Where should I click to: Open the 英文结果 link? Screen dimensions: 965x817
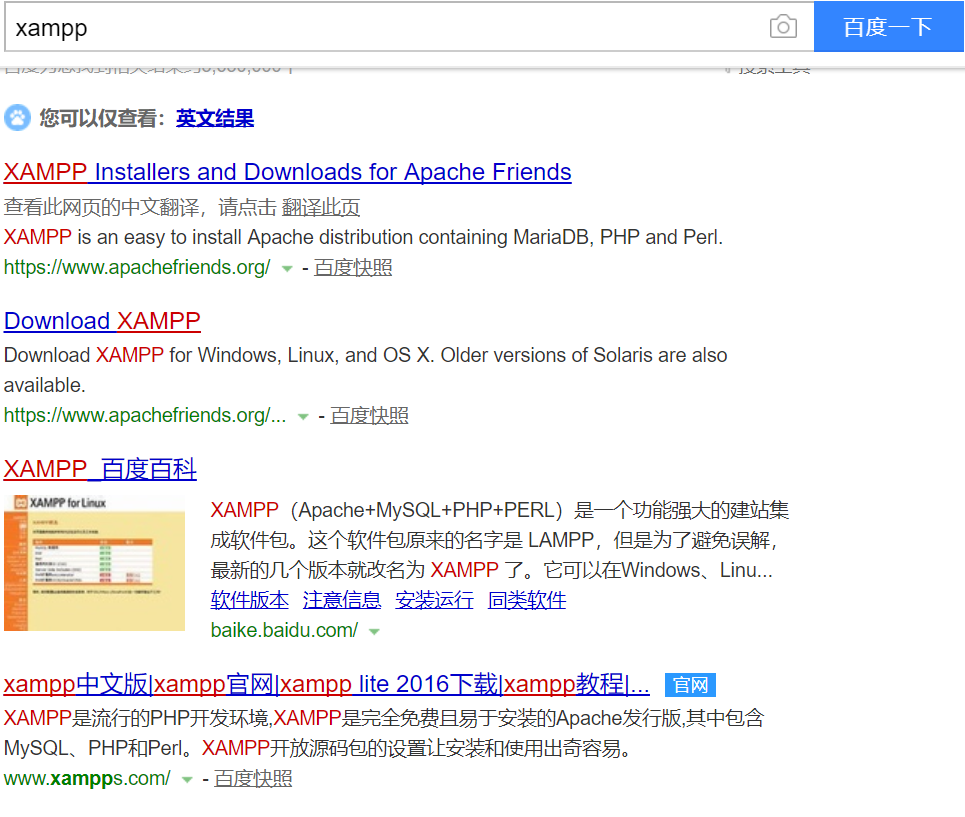215,118
